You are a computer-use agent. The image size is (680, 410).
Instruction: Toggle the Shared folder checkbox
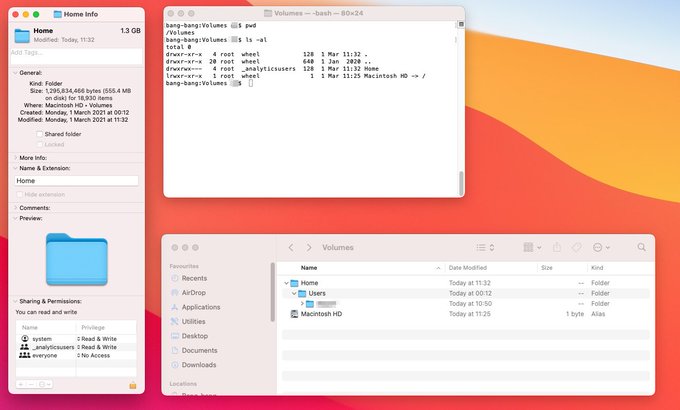pyautogui.click(x=39, y=134)
